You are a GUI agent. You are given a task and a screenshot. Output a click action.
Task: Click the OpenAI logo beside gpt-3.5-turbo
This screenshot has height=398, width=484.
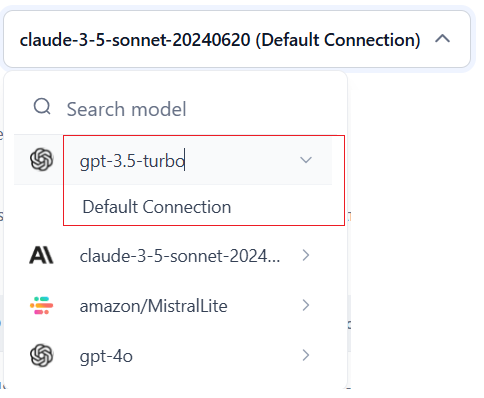[x=42, y=160]
